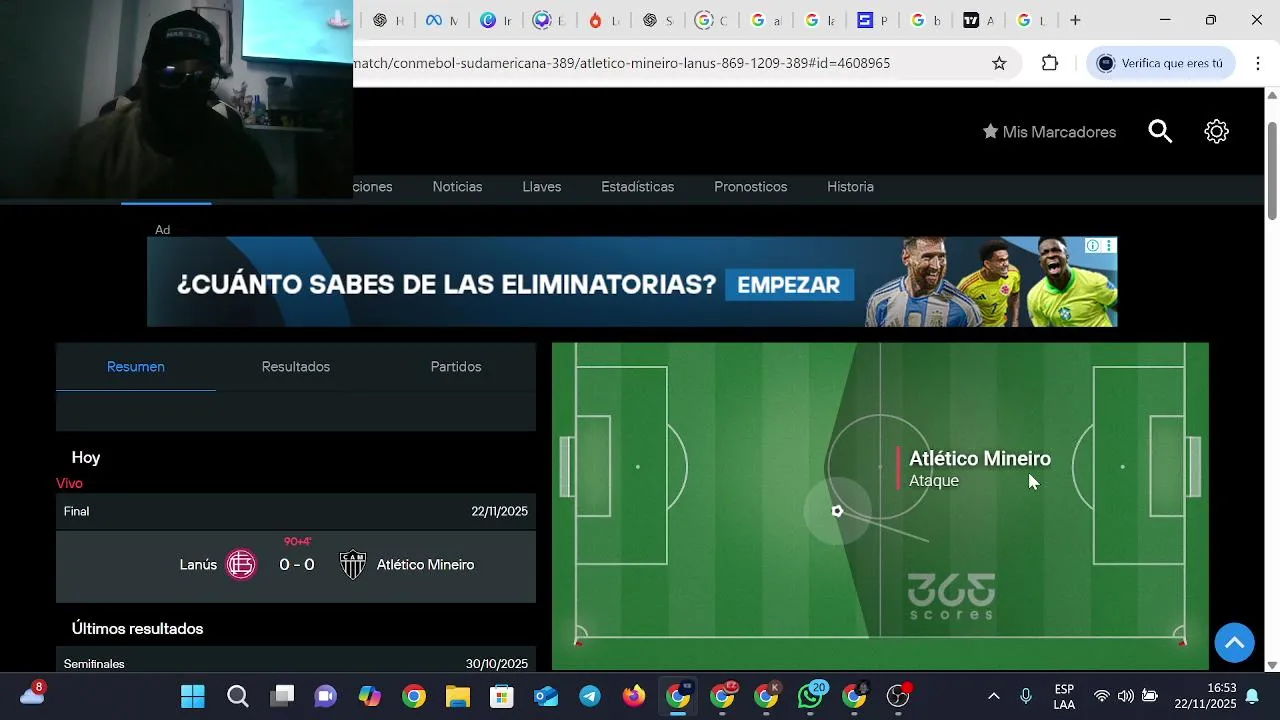Click the microphone icon in system tray
This screenshot has width=1280, height=720.
[1026, 696]
